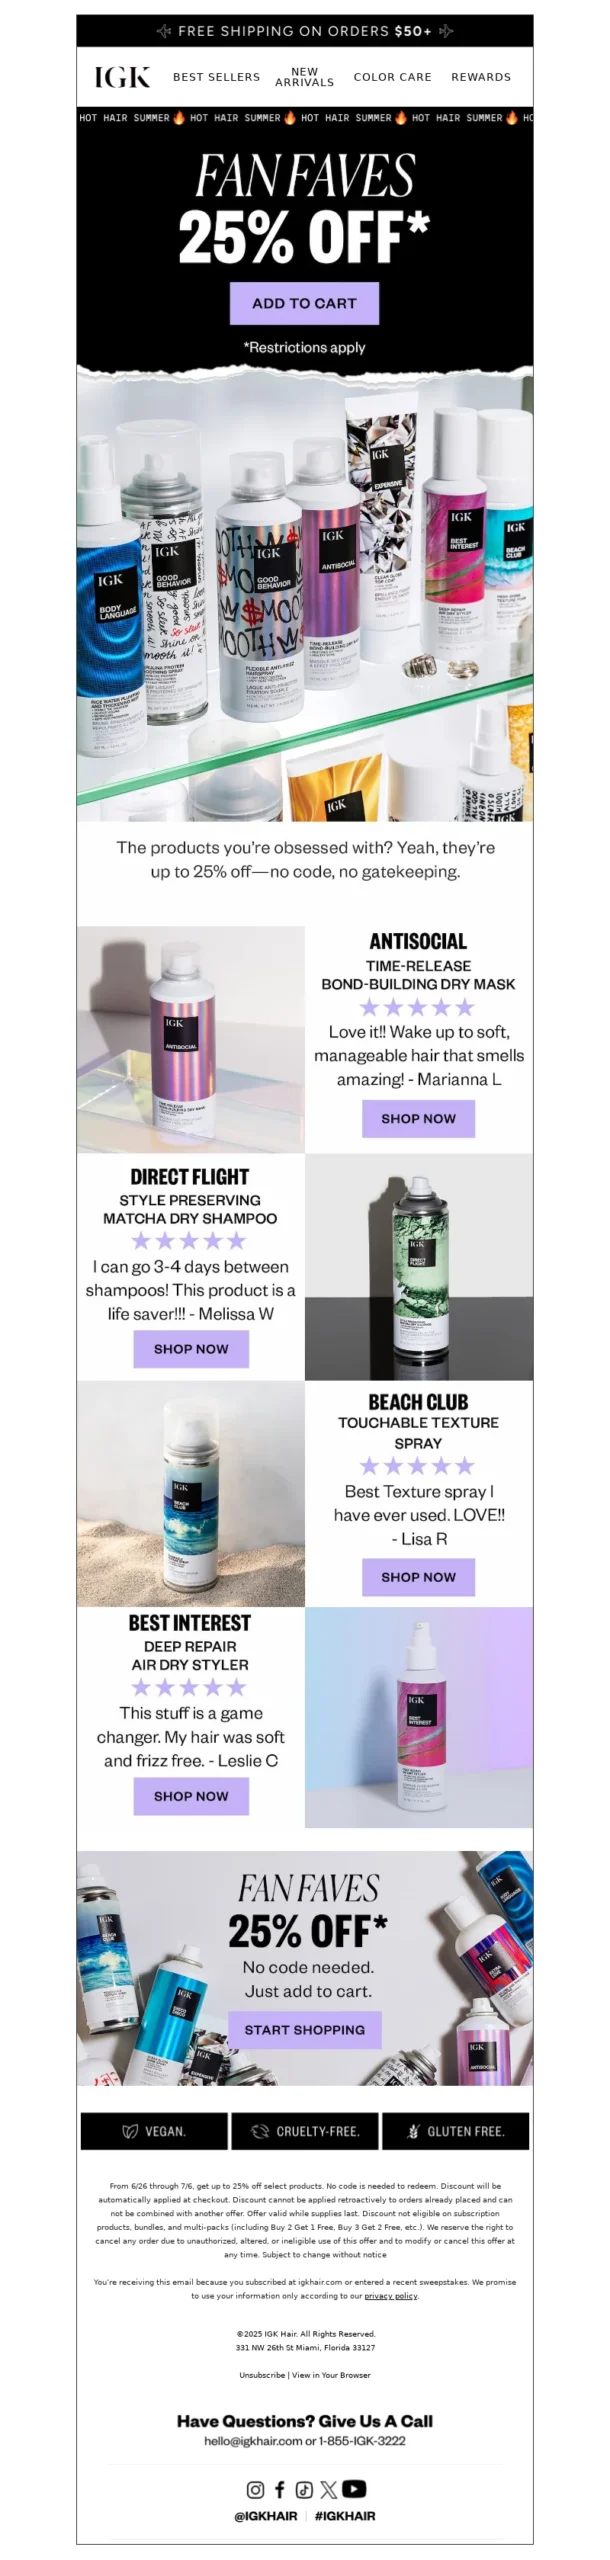Select the Rewards navigation item
This screenshot has height=2560, width=610.
pyautogui.click(x=481, y=77)
